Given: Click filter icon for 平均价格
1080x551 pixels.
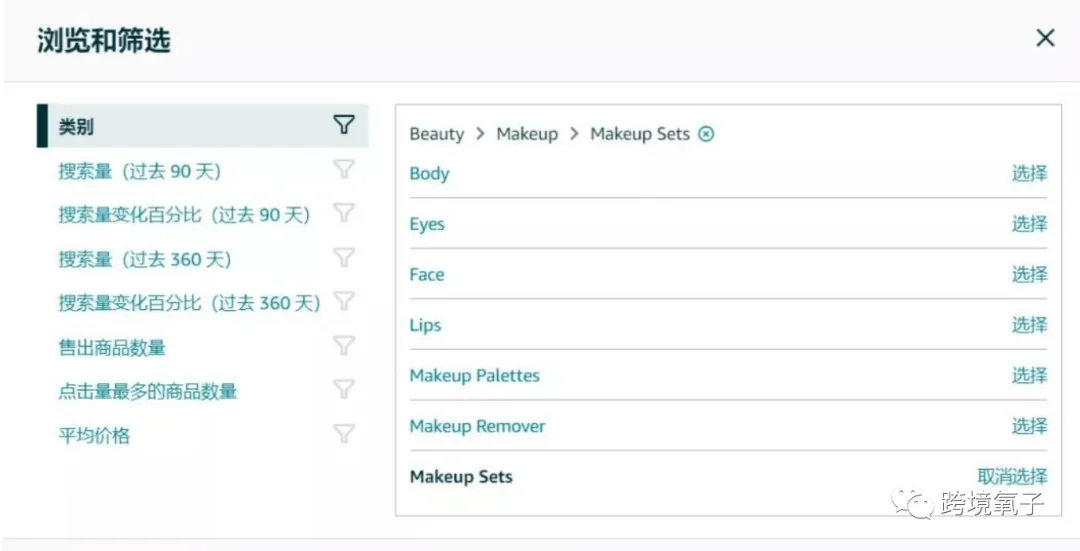Looking at the screenshot, I should (344, 433).
